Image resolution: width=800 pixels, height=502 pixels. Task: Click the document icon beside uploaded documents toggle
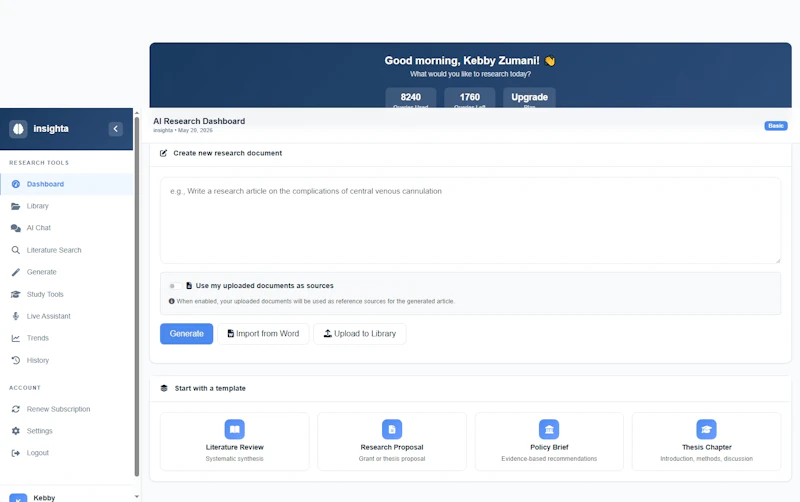coord(189,286)
